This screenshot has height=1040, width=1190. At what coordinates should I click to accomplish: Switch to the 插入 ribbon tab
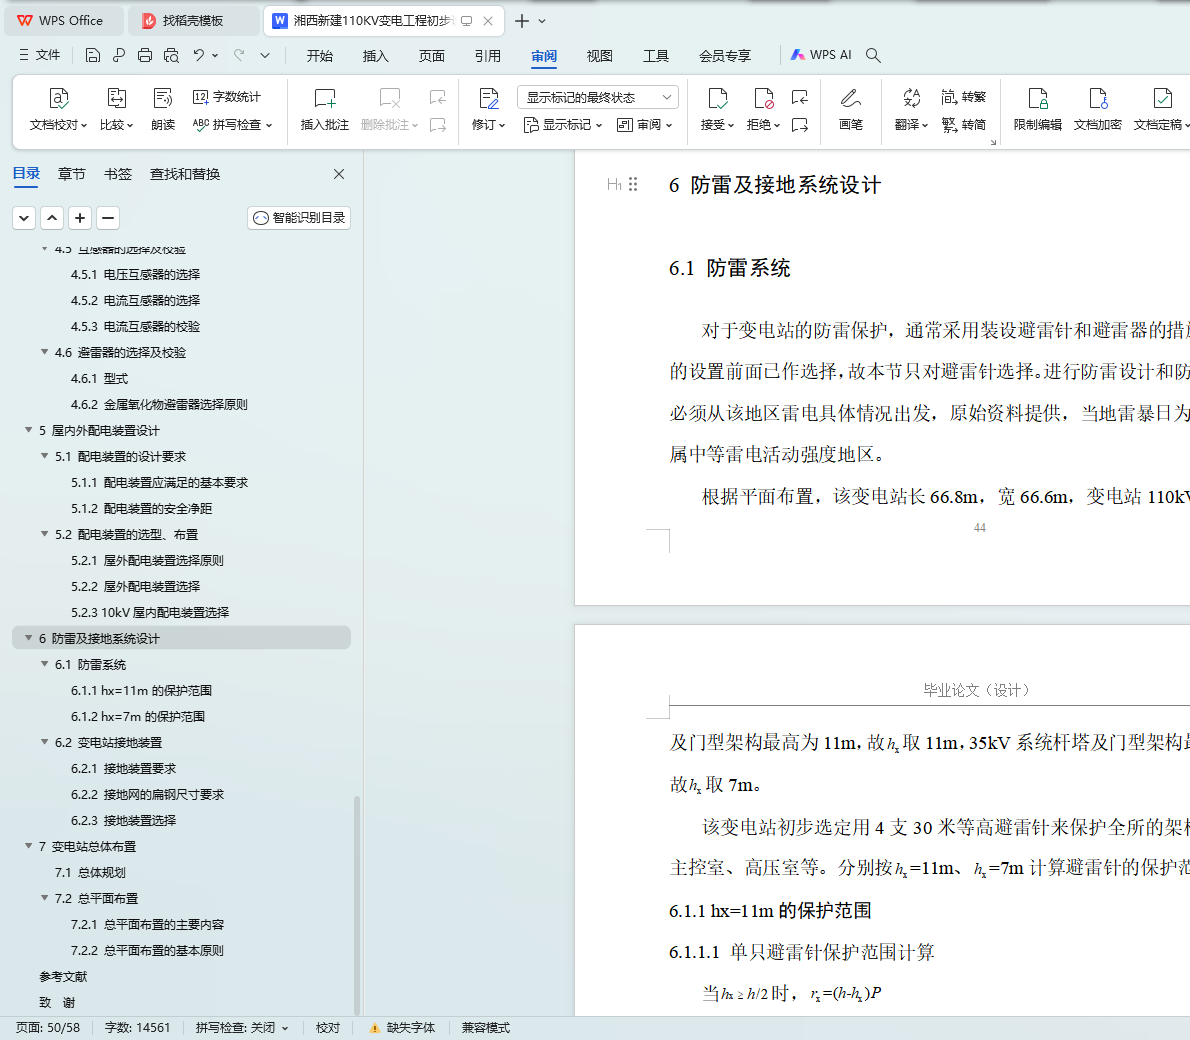coord(376,55)
